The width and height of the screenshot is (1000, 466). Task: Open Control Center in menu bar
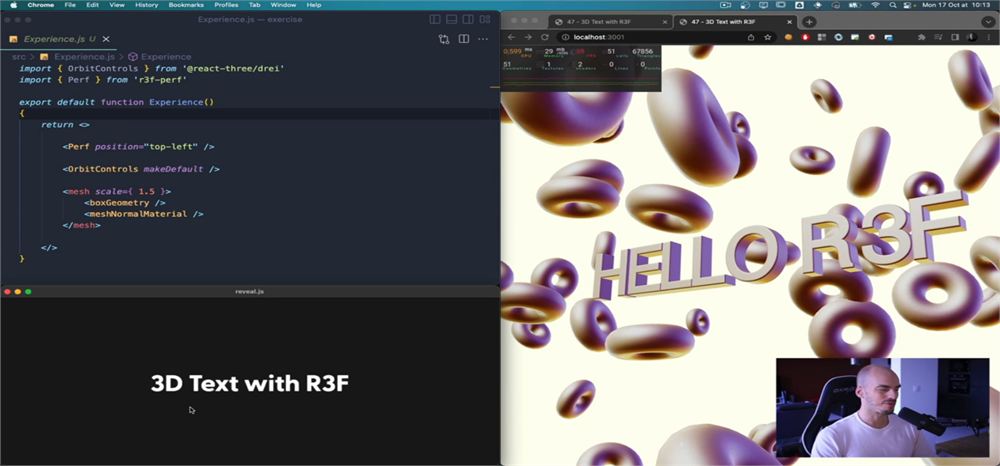(x=908, y=5)
